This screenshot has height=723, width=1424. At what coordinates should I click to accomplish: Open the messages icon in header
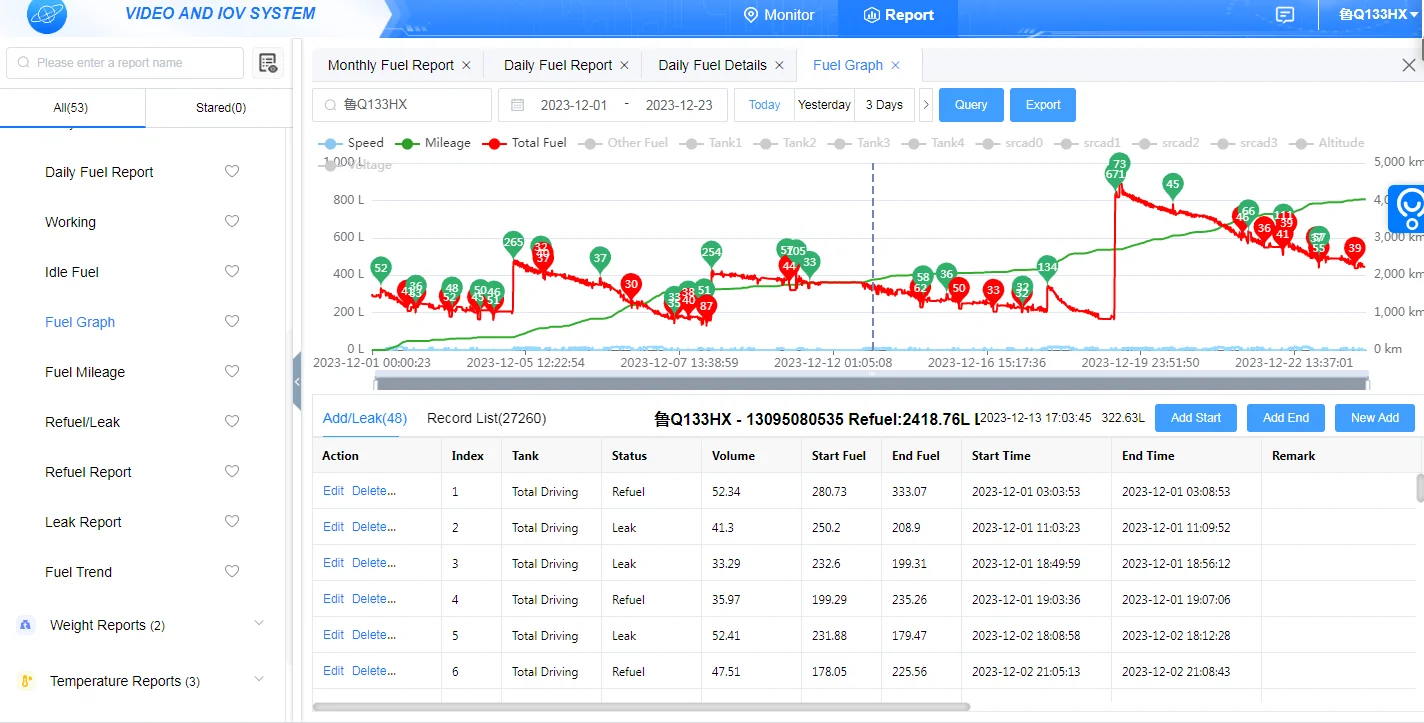(1285, 15)
